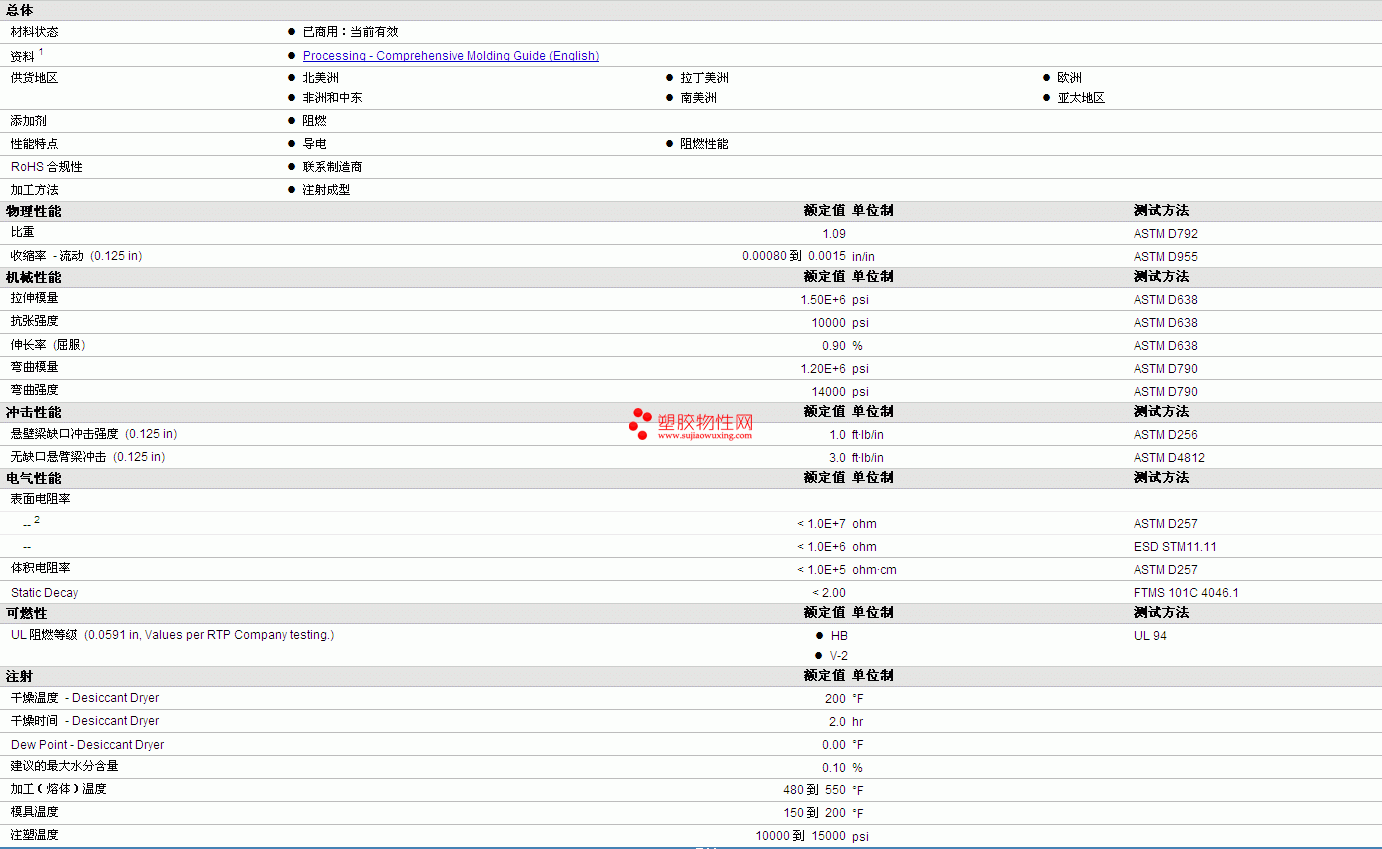Screen dimensions: 1382x849
Task: Select the RoHS 合规性 row label
Action: pyautogui.click(x=47, y=167)
